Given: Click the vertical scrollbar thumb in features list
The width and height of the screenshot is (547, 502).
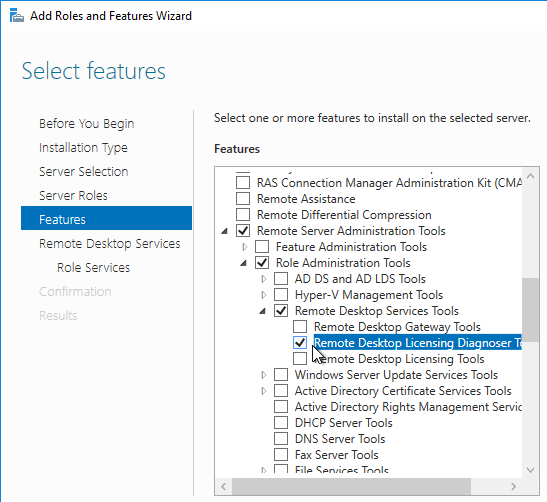Looking at the screenshot, I should 530,310.
